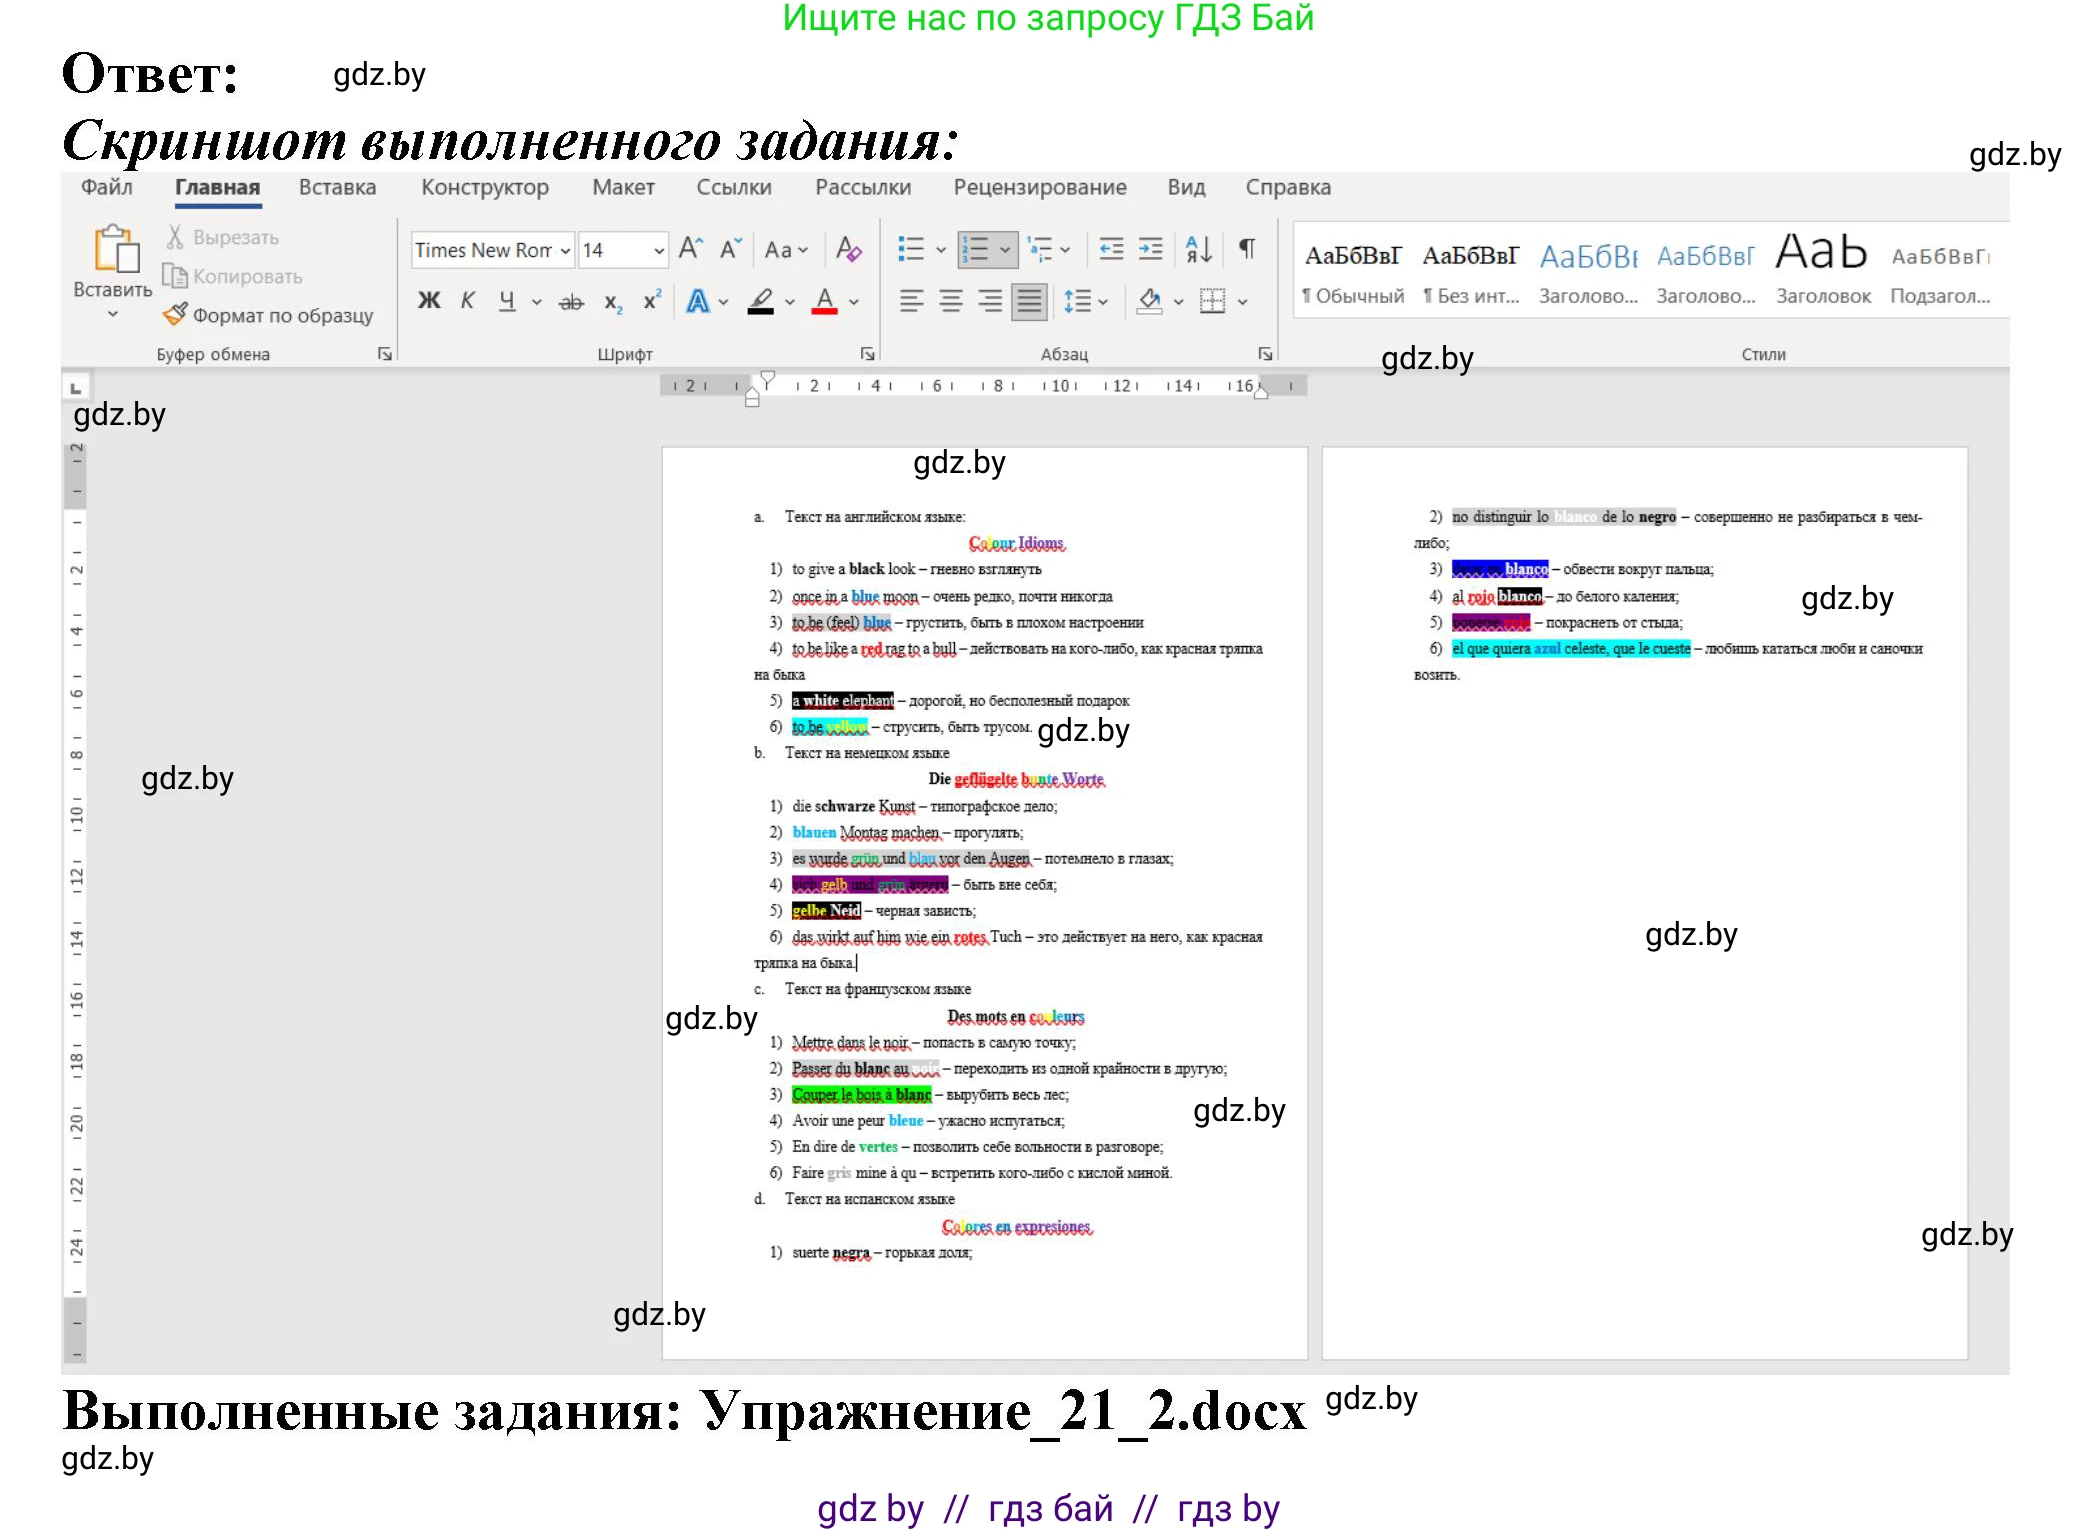Toggle bold with the Ж button

[427, 300]
